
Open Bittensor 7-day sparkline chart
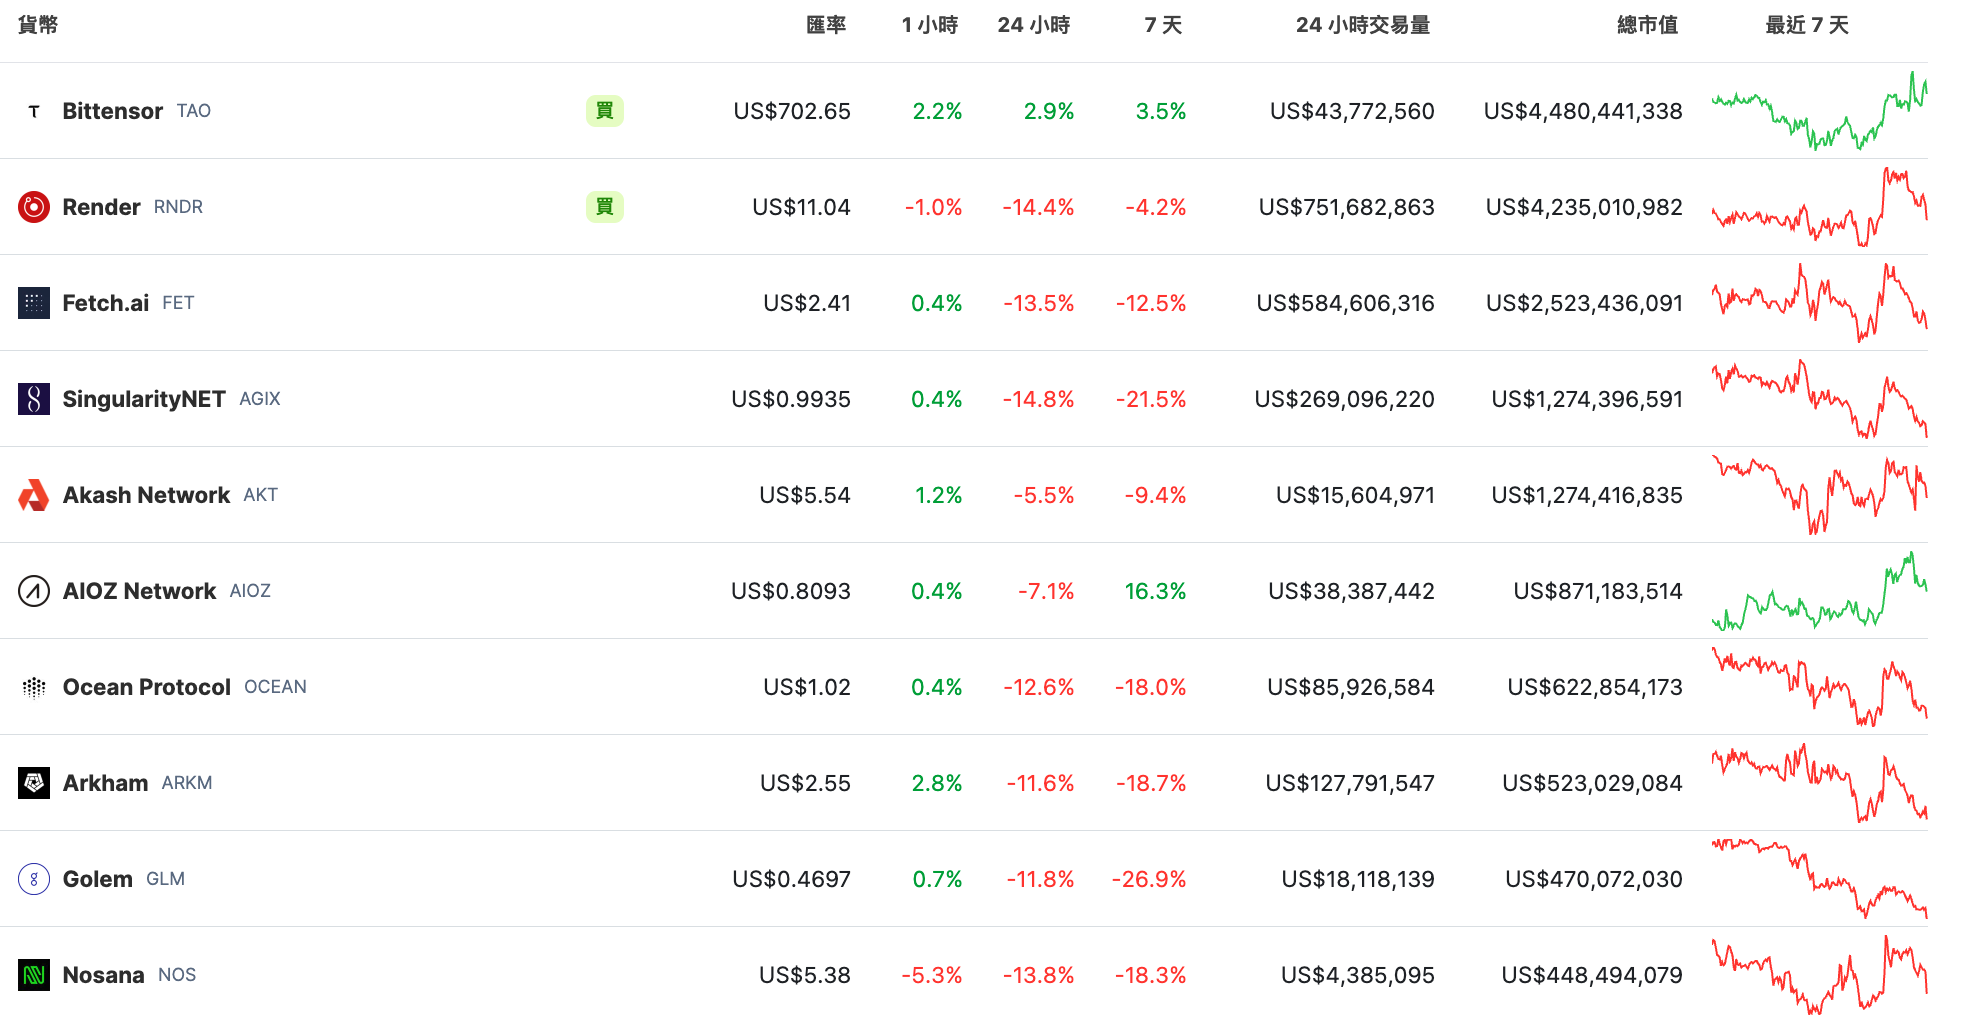1819,111
